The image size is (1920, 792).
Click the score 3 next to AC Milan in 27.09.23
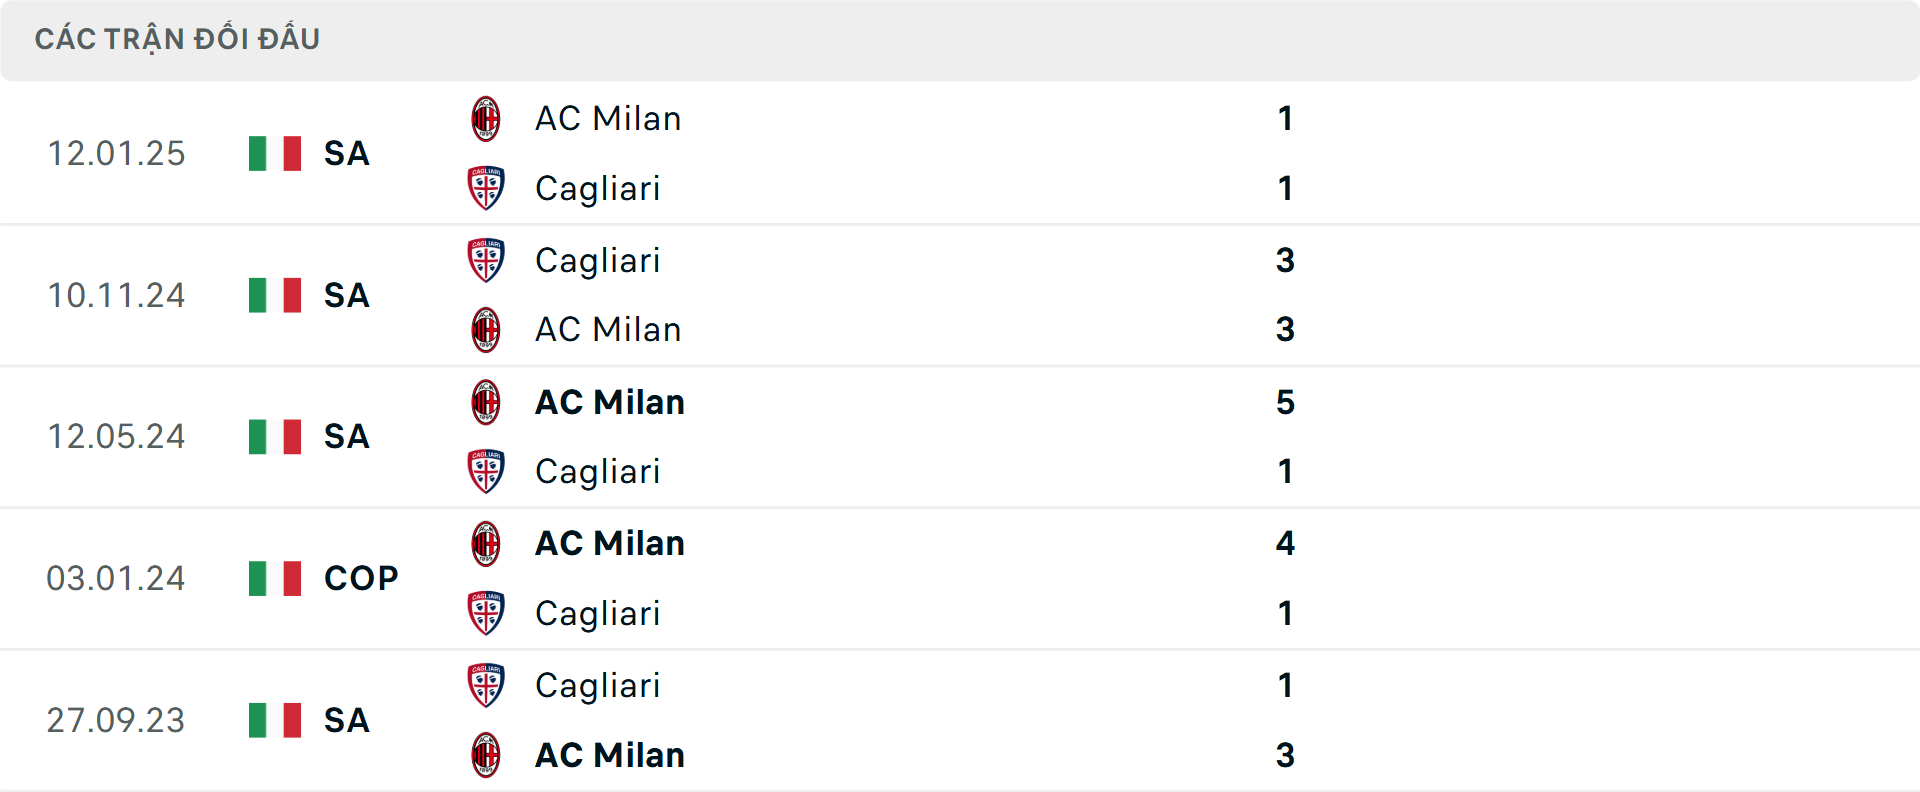[x=1288, y=755]
